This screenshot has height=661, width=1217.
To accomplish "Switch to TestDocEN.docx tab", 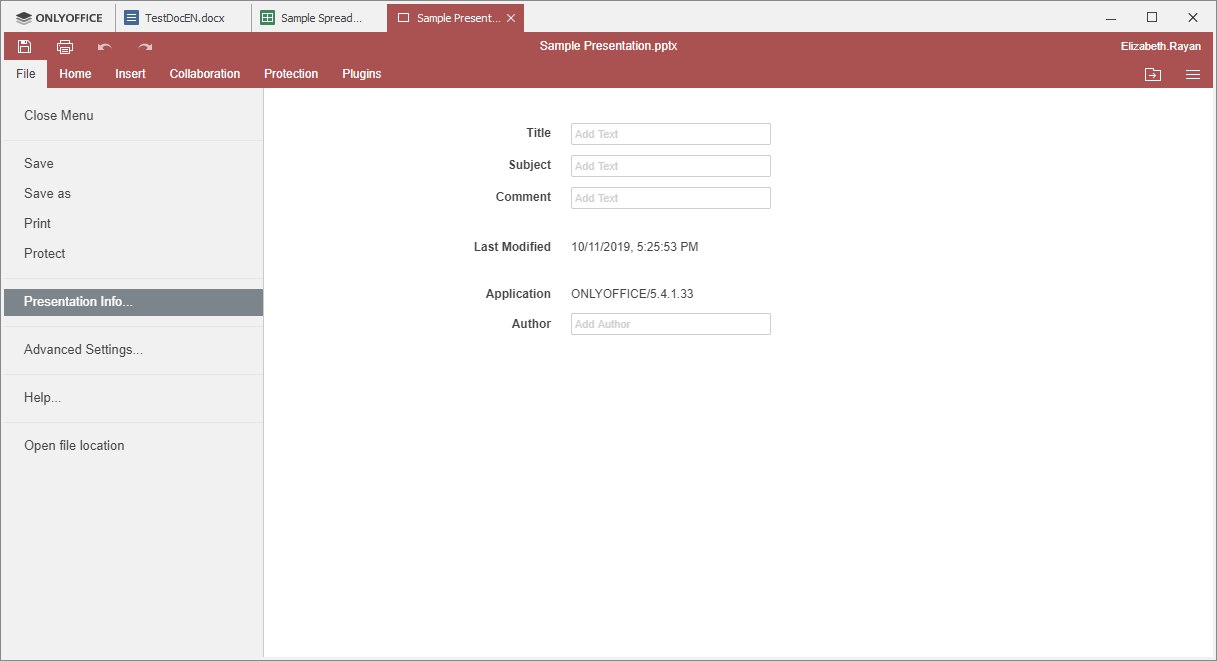I will (x=183, y=18).
